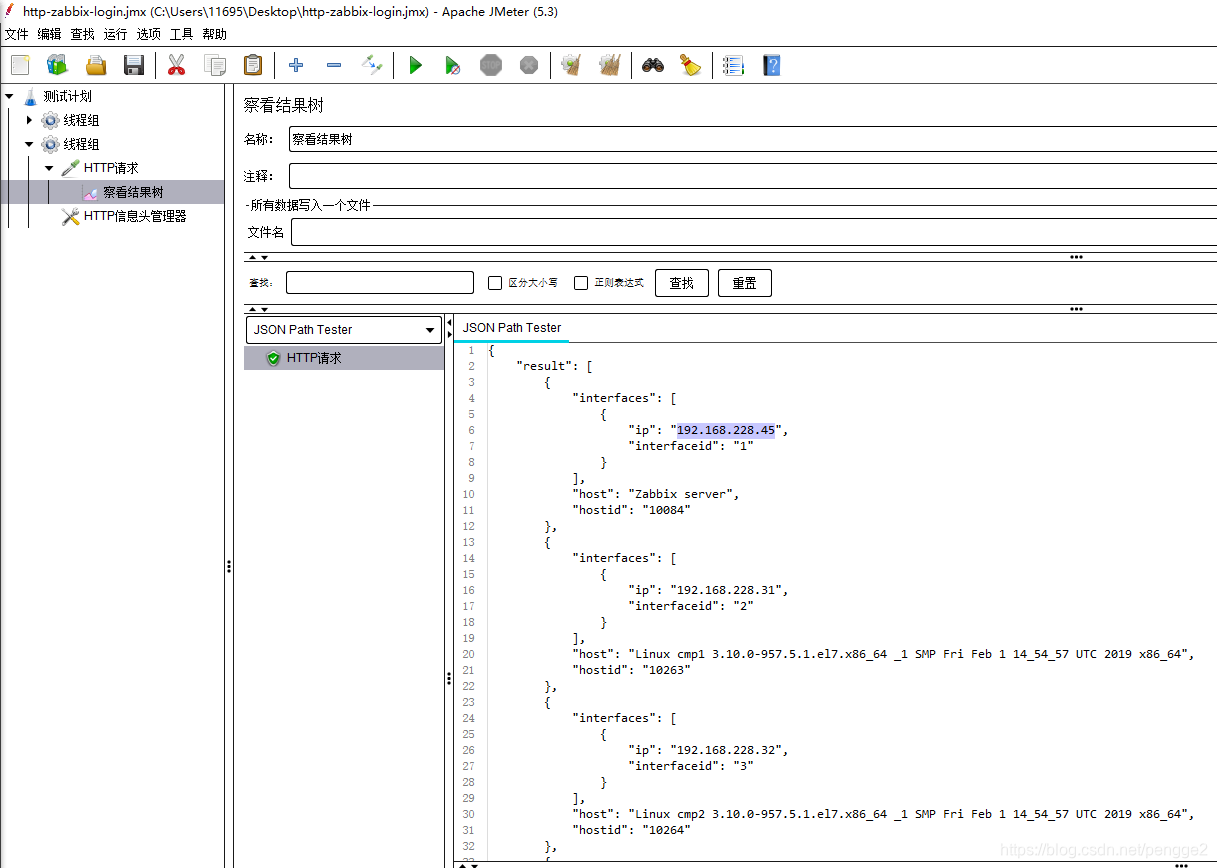Viewport: 1217px width, 868px height.
Task: Open the 工具 menu
Action: coord(182,34)
